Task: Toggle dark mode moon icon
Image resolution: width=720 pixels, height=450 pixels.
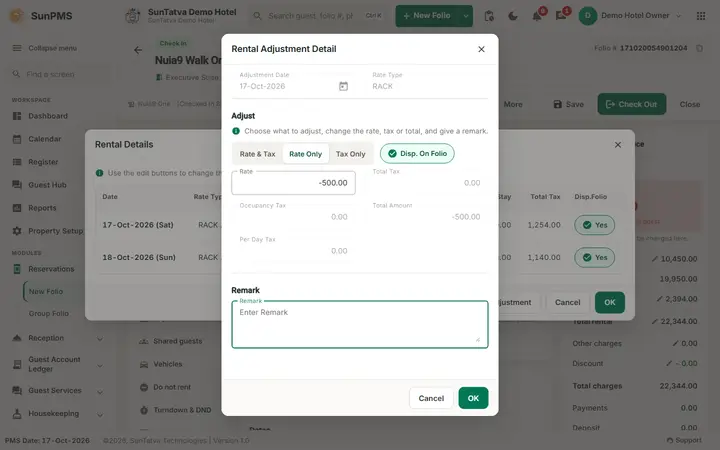Action: (513, 16)
